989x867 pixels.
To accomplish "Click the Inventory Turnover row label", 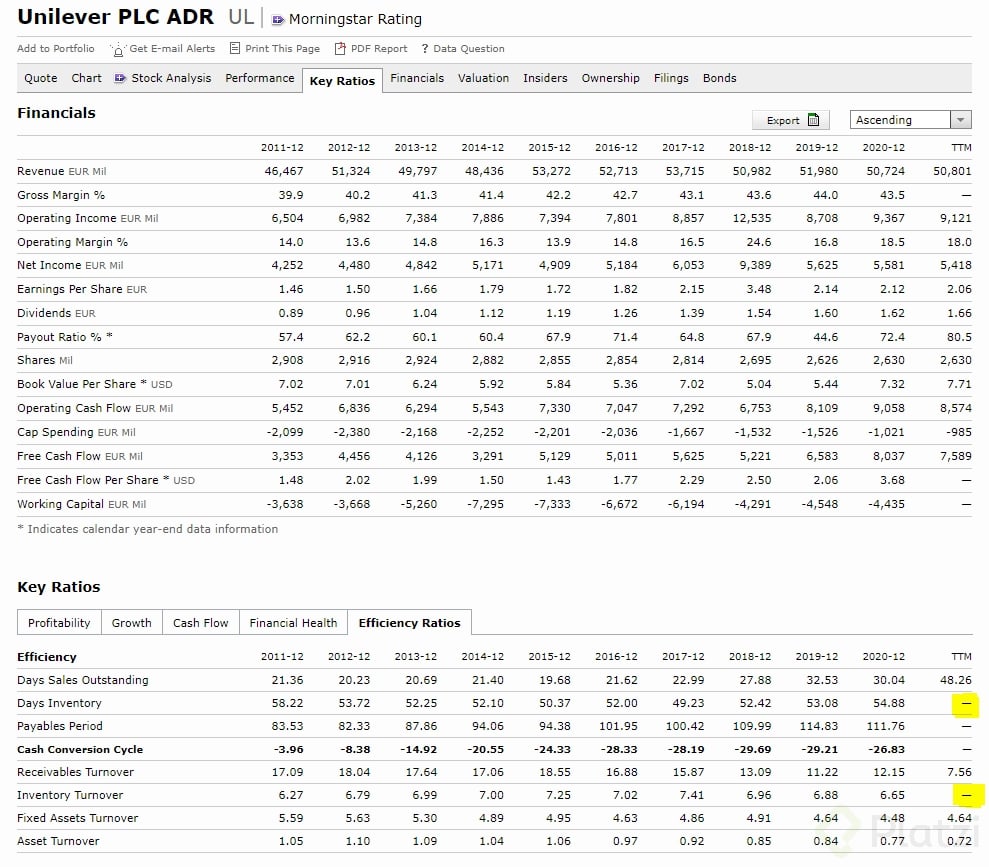I will [70, 795].
